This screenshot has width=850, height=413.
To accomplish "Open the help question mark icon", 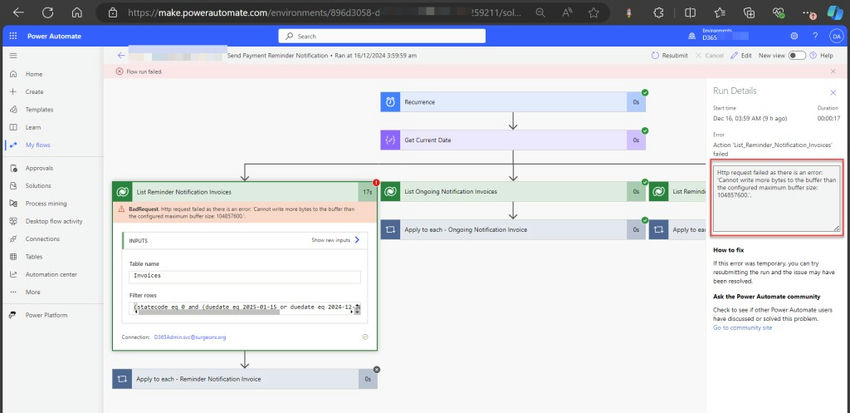I will pos(815,36).
